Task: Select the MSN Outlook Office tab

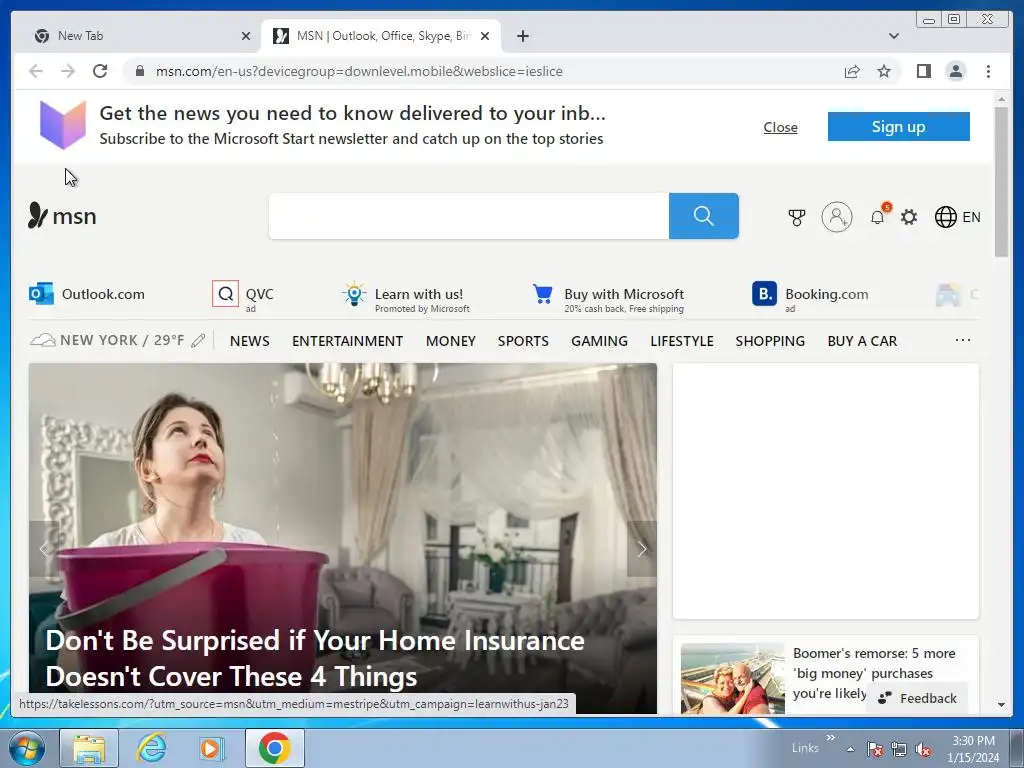Action: (x=381, y=36)
